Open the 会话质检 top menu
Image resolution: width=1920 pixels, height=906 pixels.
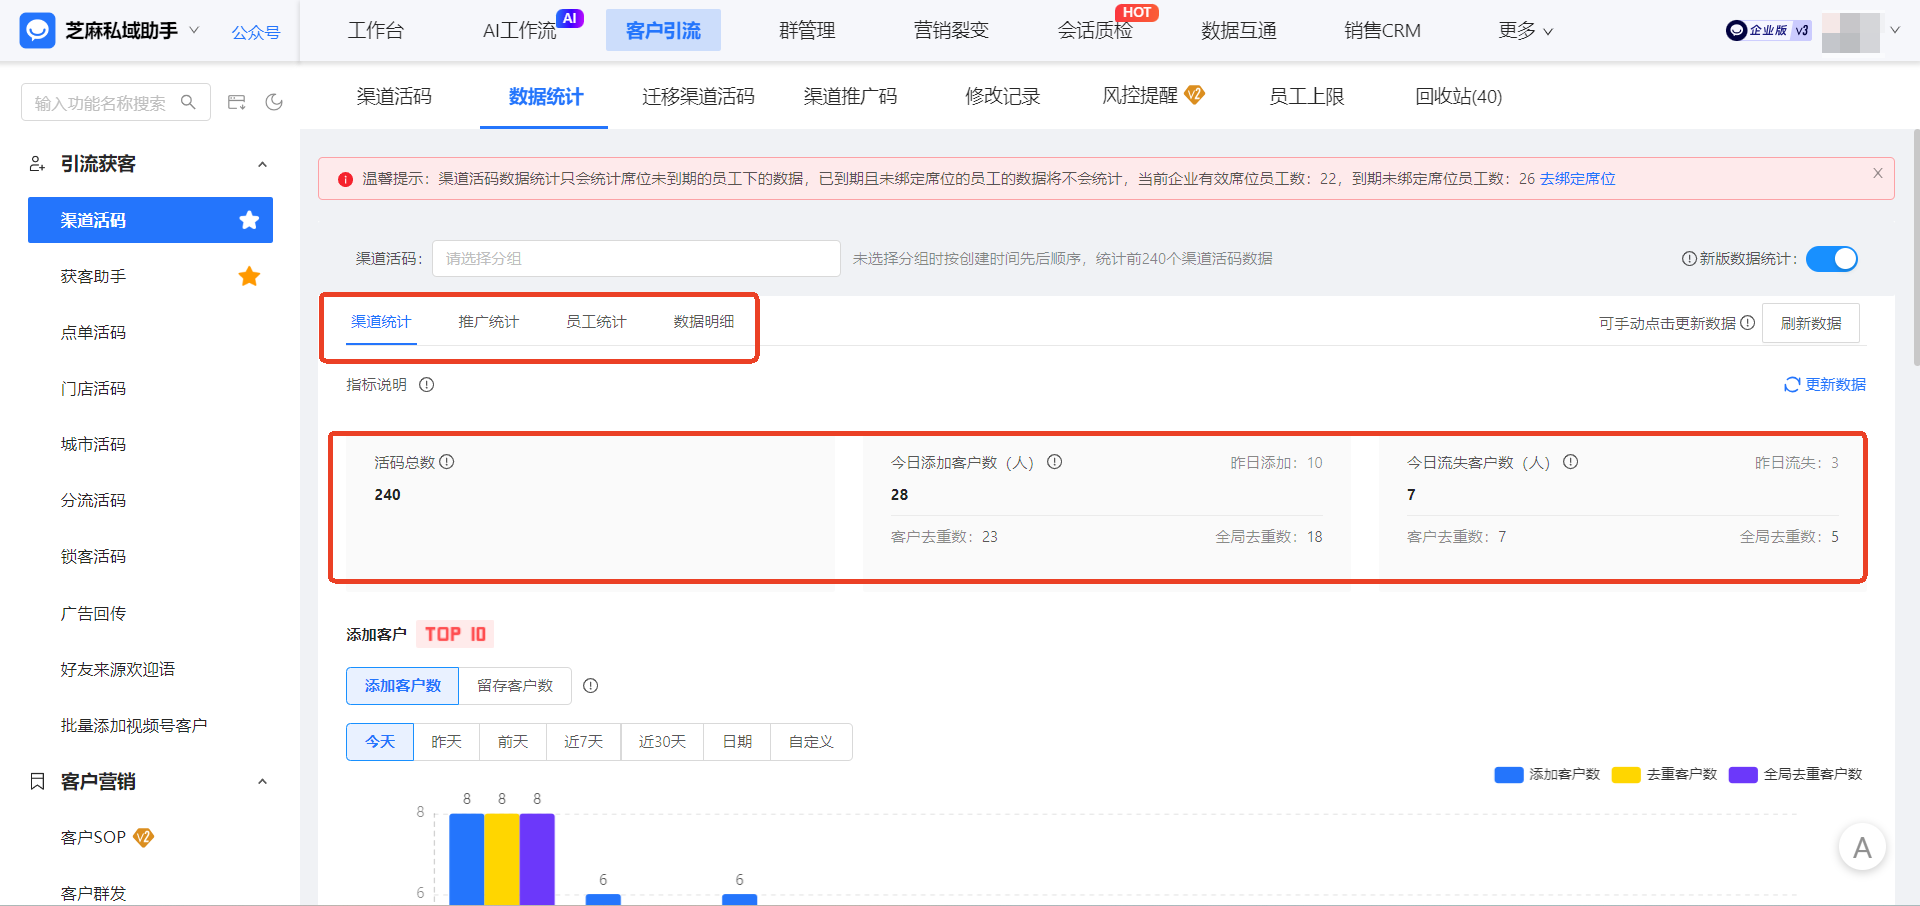(1095, 31)
